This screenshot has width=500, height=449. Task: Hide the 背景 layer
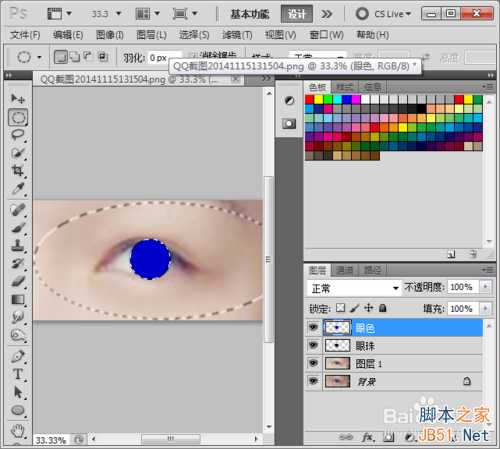point(313,381)
